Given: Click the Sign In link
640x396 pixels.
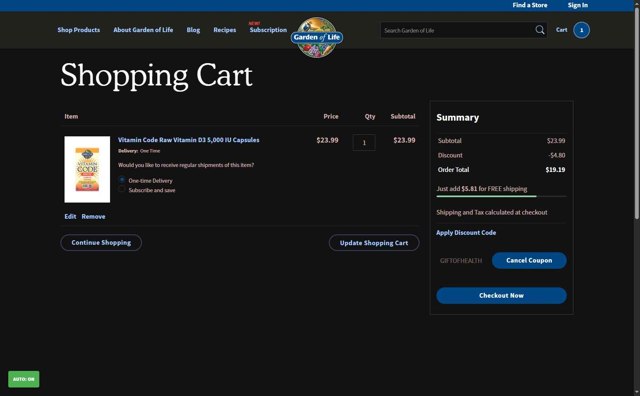Looking at the screenshot, I should (578, 5).
